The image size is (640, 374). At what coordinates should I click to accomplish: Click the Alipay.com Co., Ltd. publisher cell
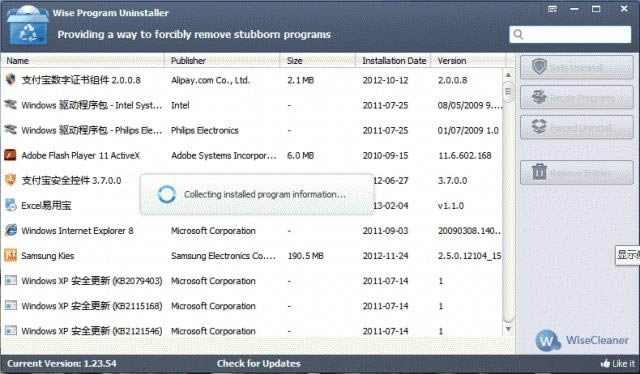[210, 80]
